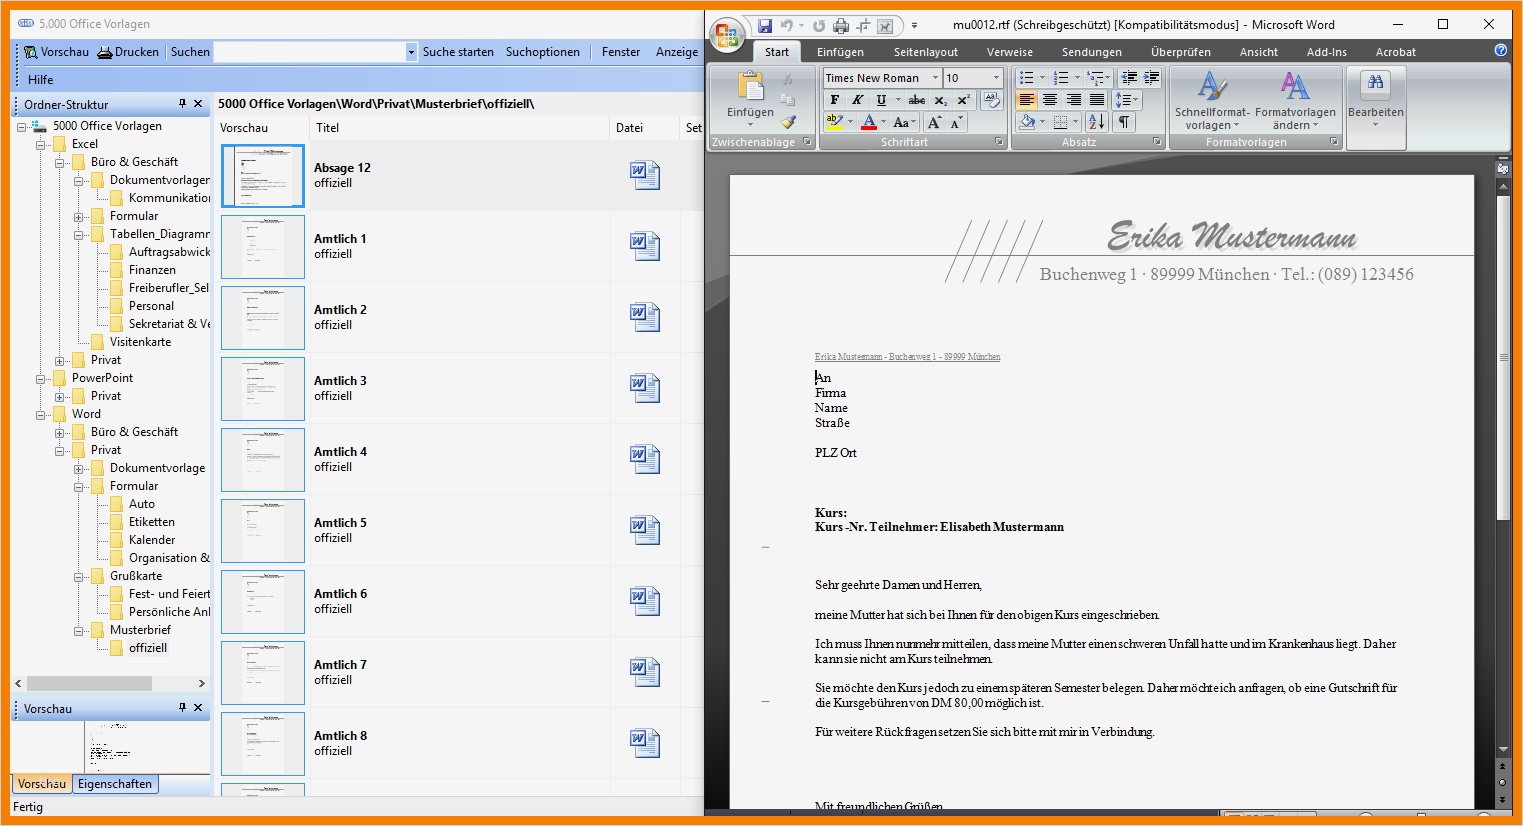Click the Hilfe button
1523x826 pixels.
coord(41,79)
